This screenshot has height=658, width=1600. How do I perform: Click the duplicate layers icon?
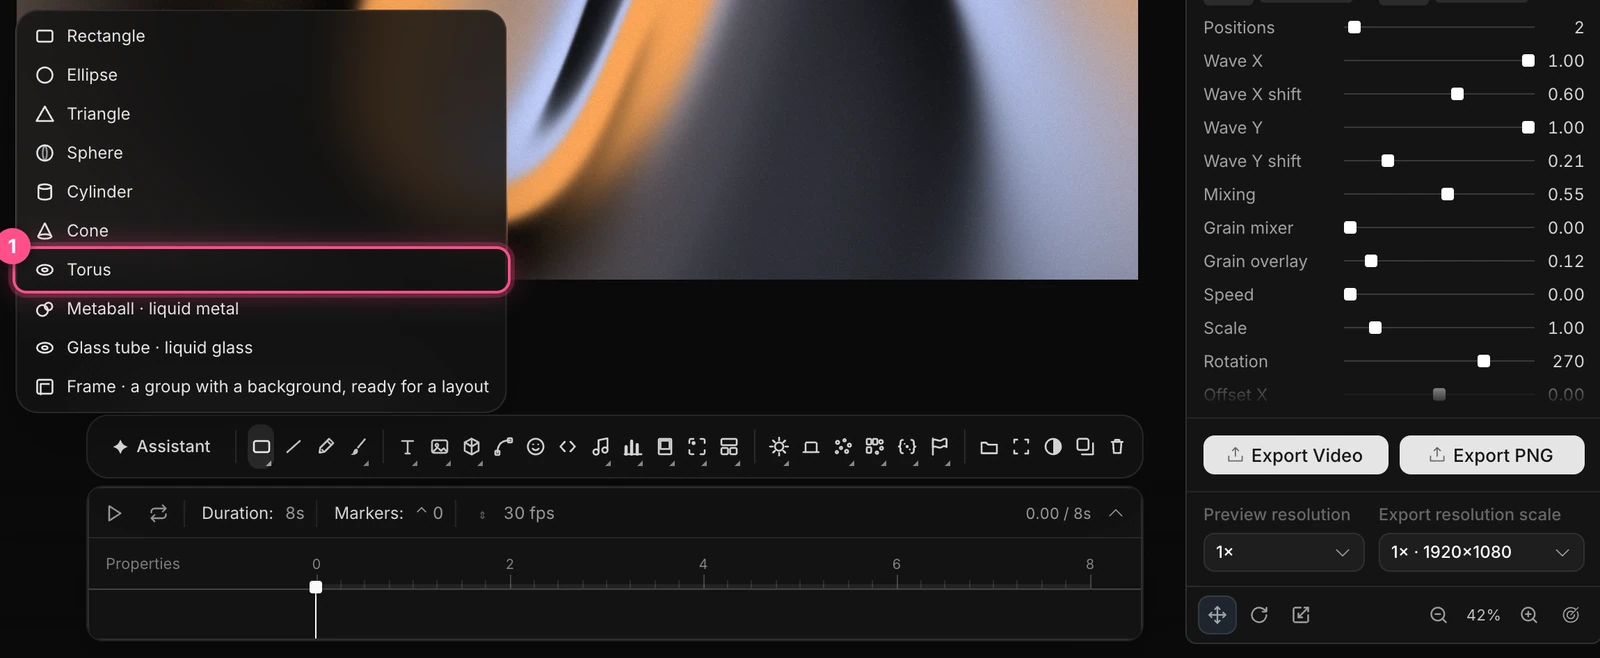[x=1085, y=447]
